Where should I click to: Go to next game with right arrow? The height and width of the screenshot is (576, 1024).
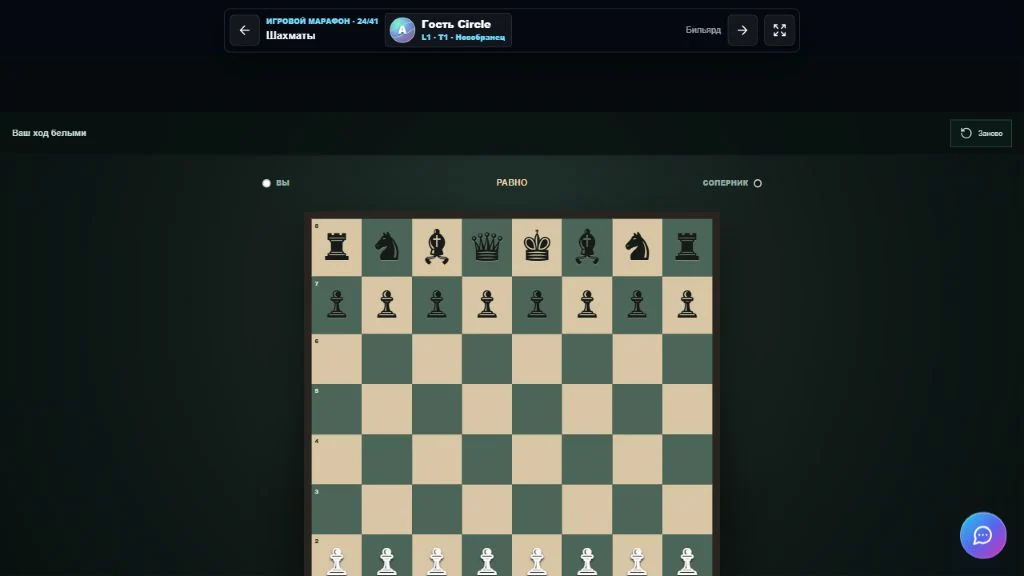(743, 30)
